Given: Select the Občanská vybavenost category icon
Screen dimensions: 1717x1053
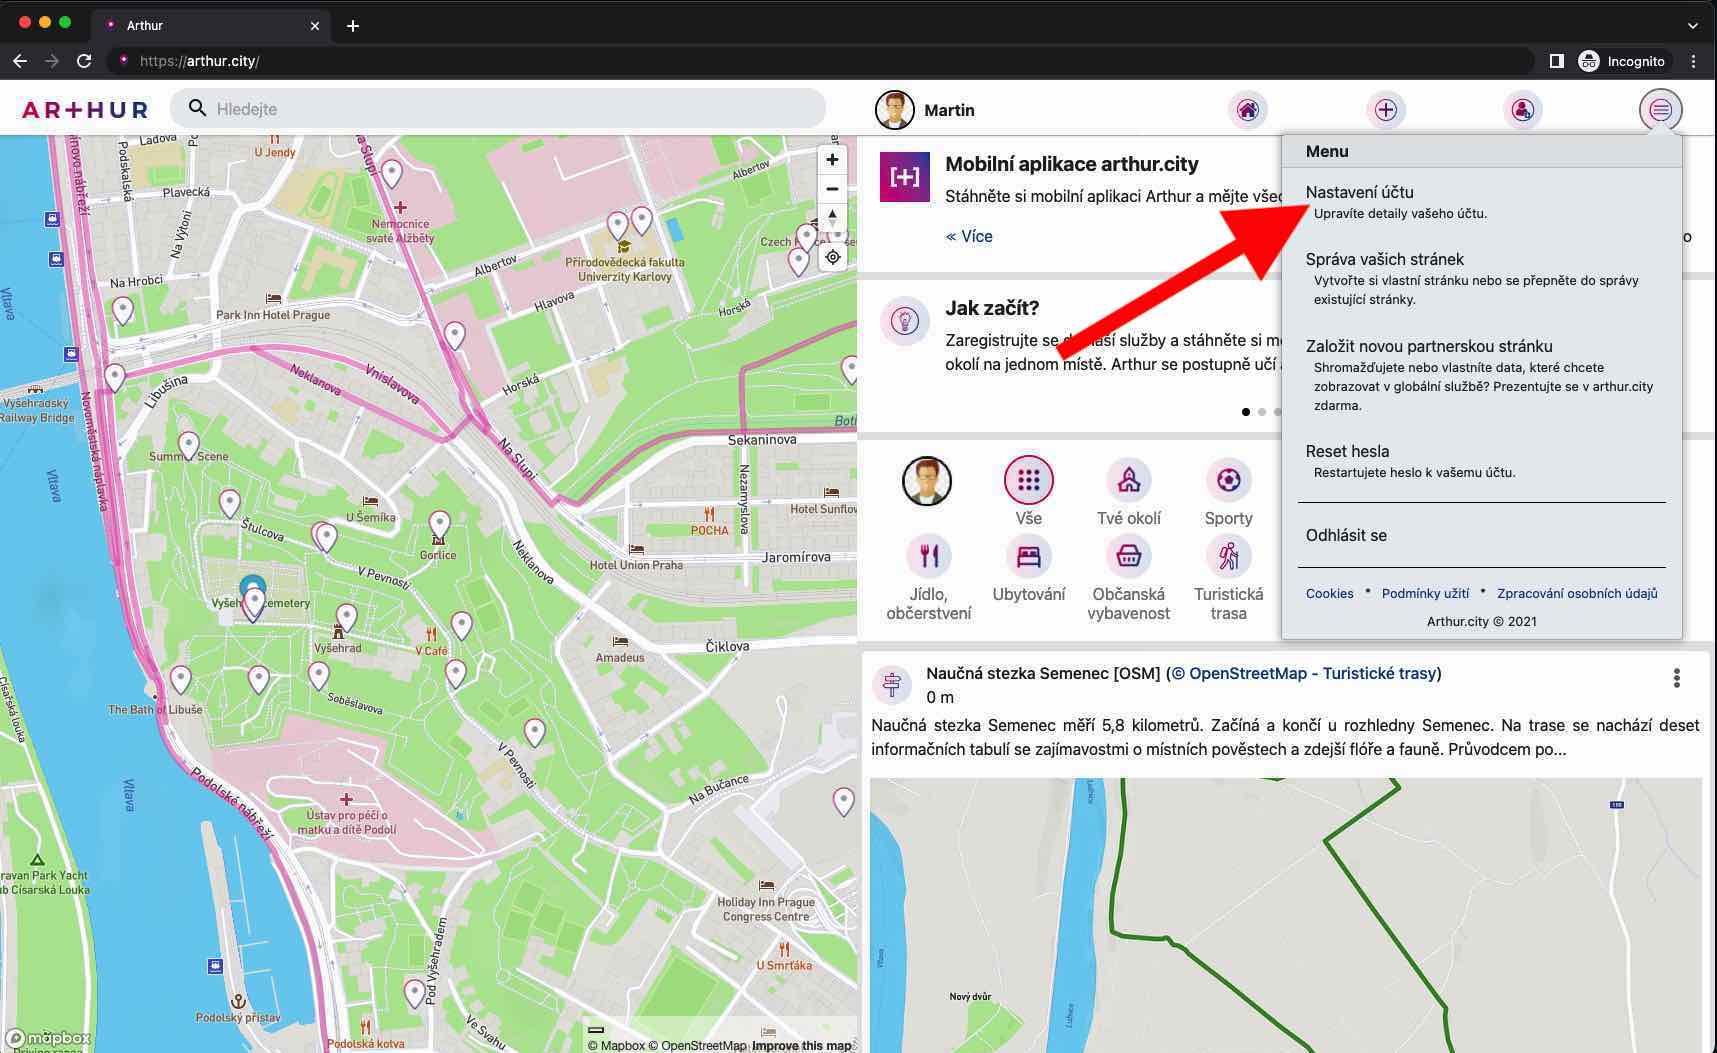Looking at the screenshot, I should click(1128, 556).
